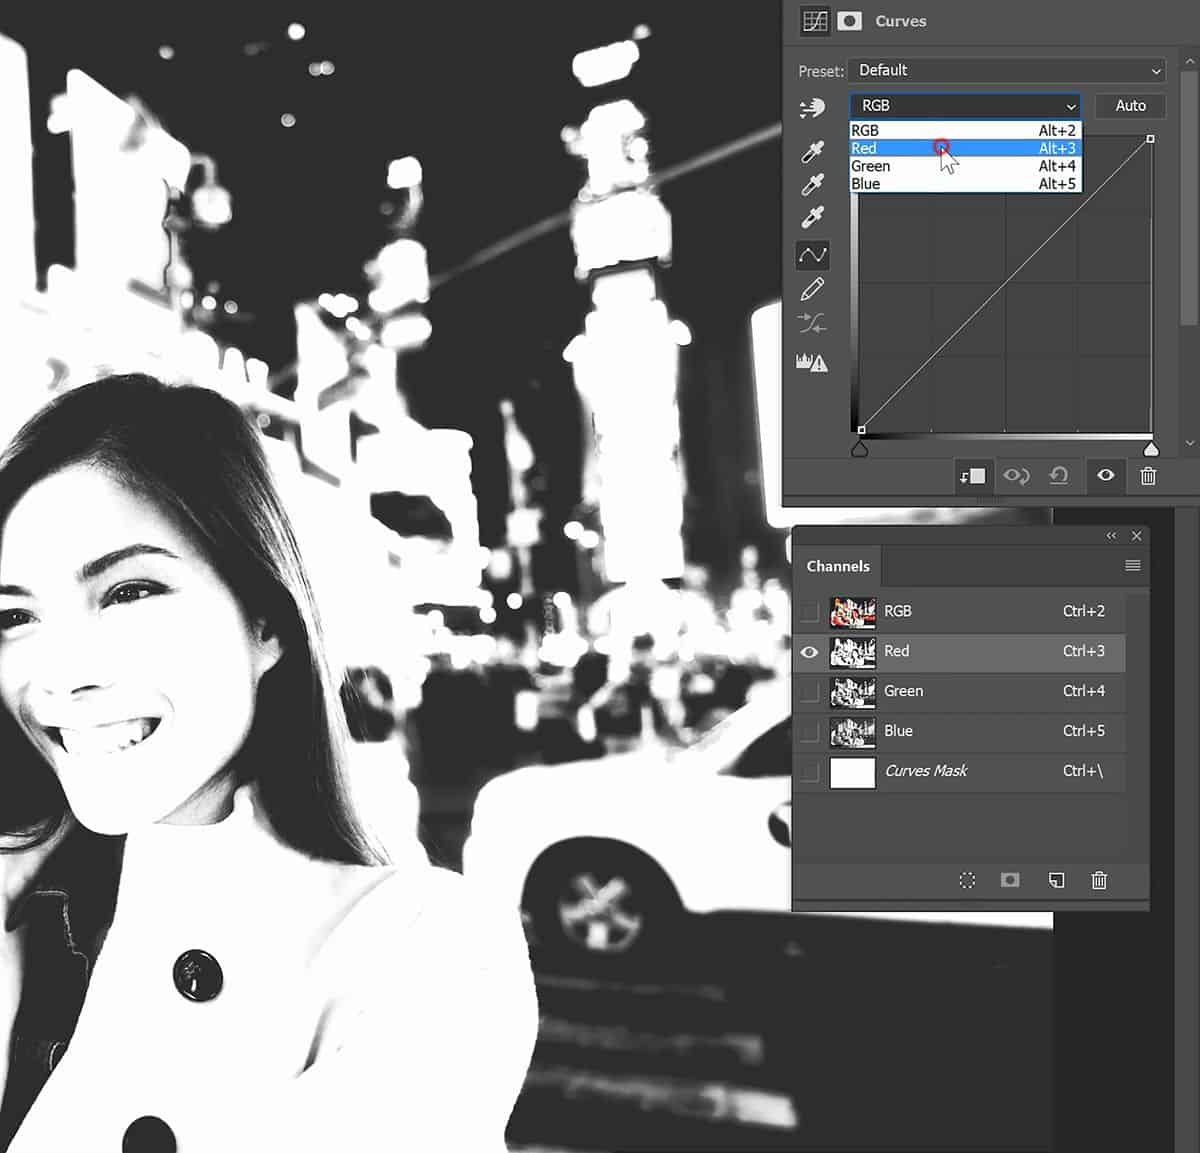Pick the white point eyedropper
Image resolution: width=1200 pixels, height=1153 pixels.
pyautogui.click(x=812, y=218)
